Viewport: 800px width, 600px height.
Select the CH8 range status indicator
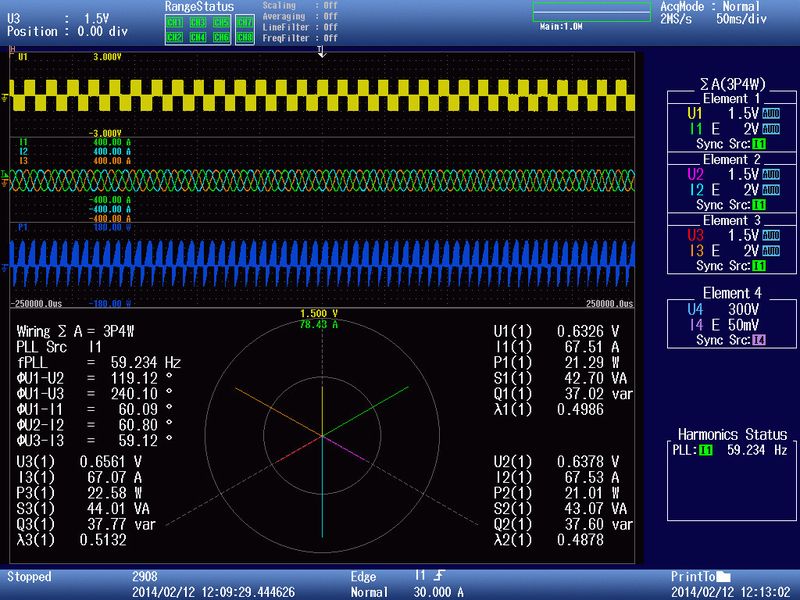pos(244,37)
